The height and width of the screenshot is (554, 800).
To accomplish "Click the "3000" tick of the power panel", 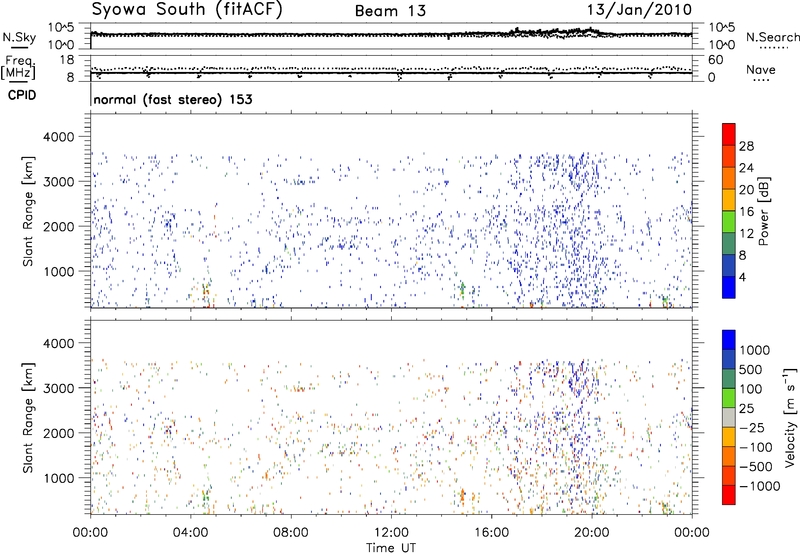I will click(x=59, y=182).
